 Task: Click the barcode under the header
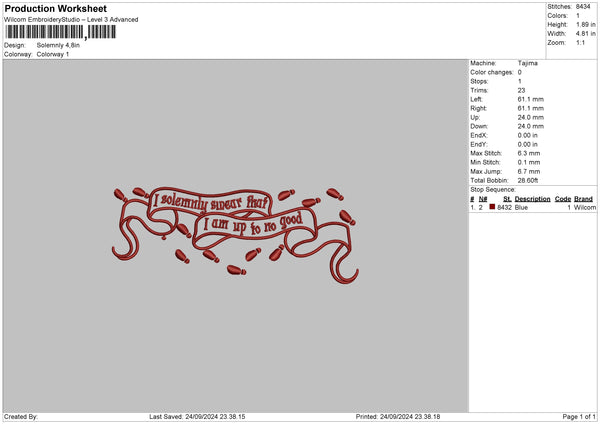tap(60, 32)
